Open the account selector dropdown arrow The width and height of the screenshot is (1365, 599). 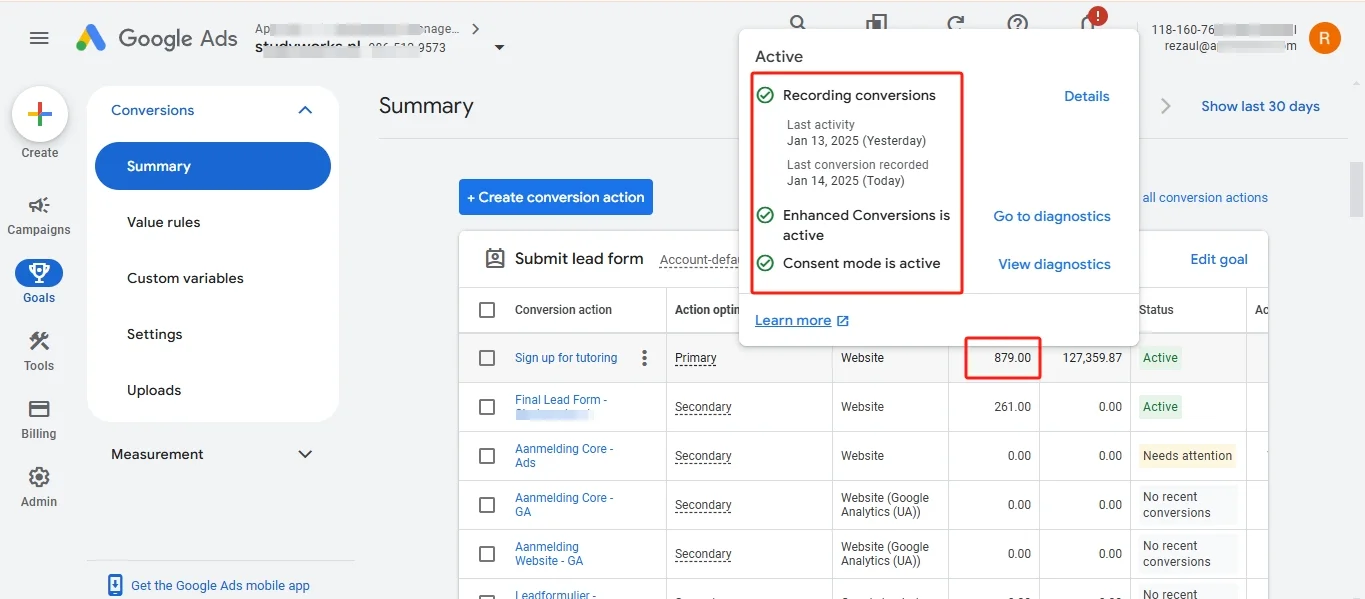click(500, 47)
